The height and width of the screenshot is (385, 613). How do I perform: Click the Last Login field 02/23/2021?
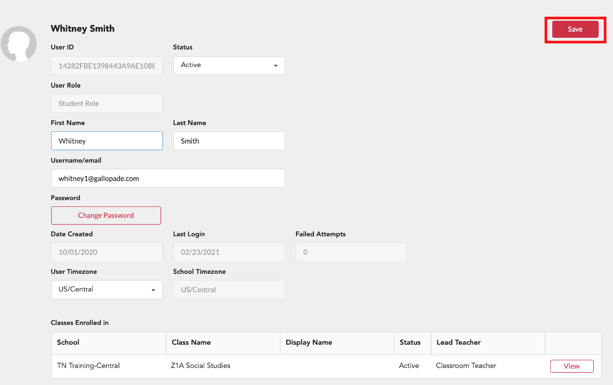coord(229,252)
